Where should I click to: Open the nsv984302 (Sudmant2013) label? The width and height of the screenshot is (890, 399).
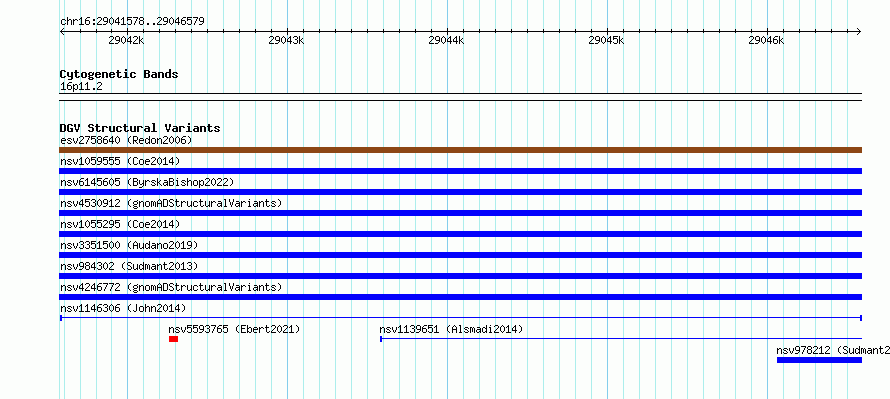(129, 266)
